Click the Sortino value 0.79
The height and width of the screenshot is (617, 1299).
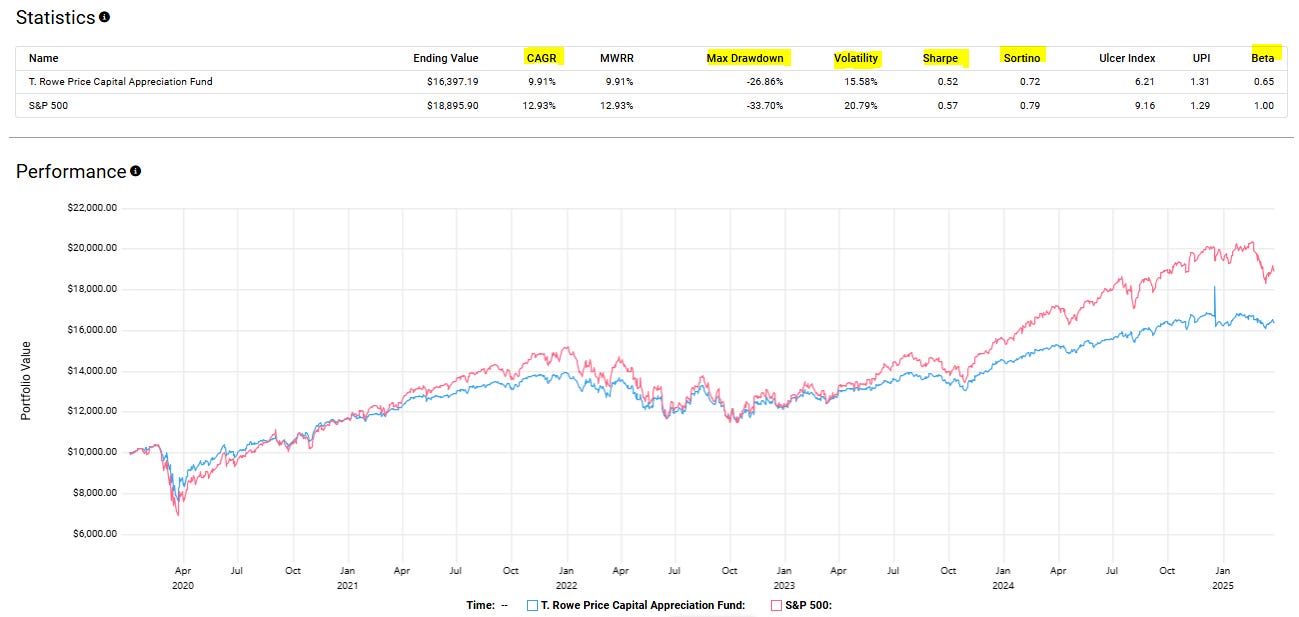coord(1030,105)
